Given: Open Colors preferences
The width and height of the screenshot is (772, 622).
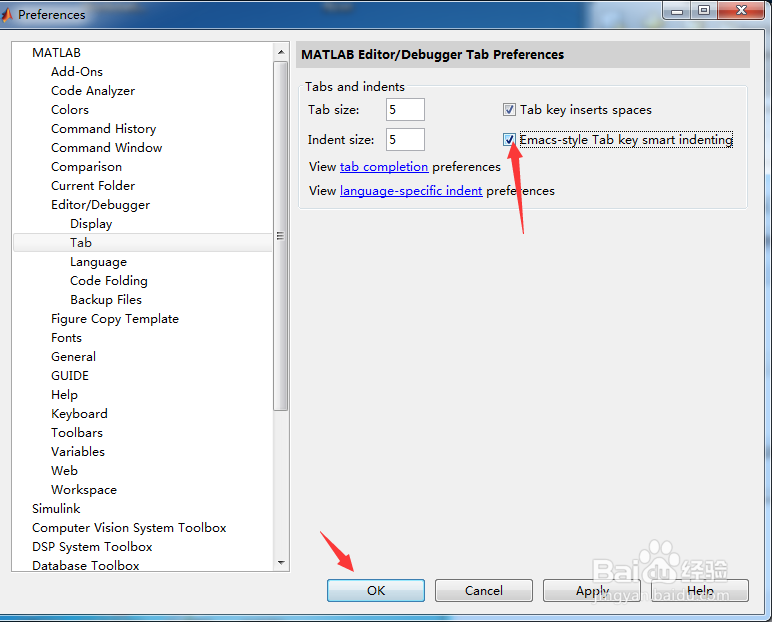Looking at the screenshot, I should 70,110.
